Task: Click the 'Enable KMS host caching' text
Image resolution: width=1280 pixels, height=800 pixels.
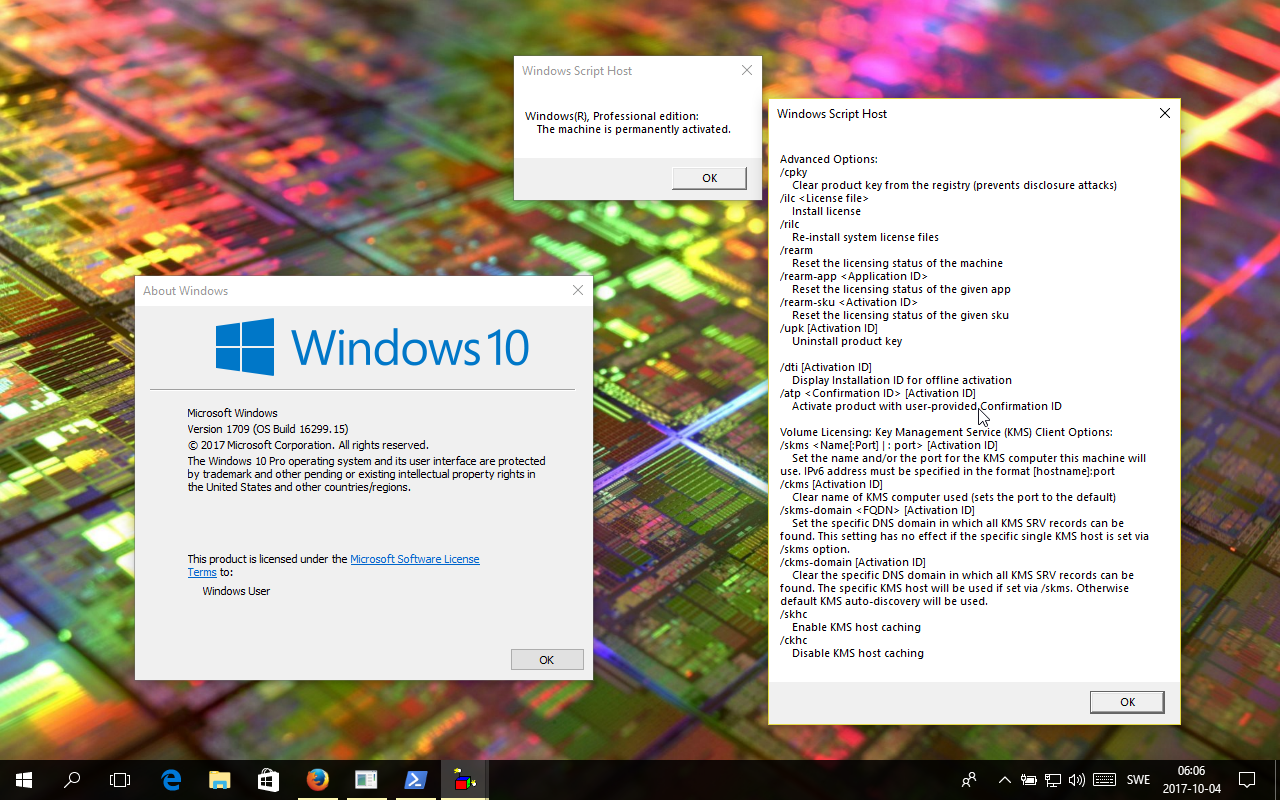Action: 856,627
